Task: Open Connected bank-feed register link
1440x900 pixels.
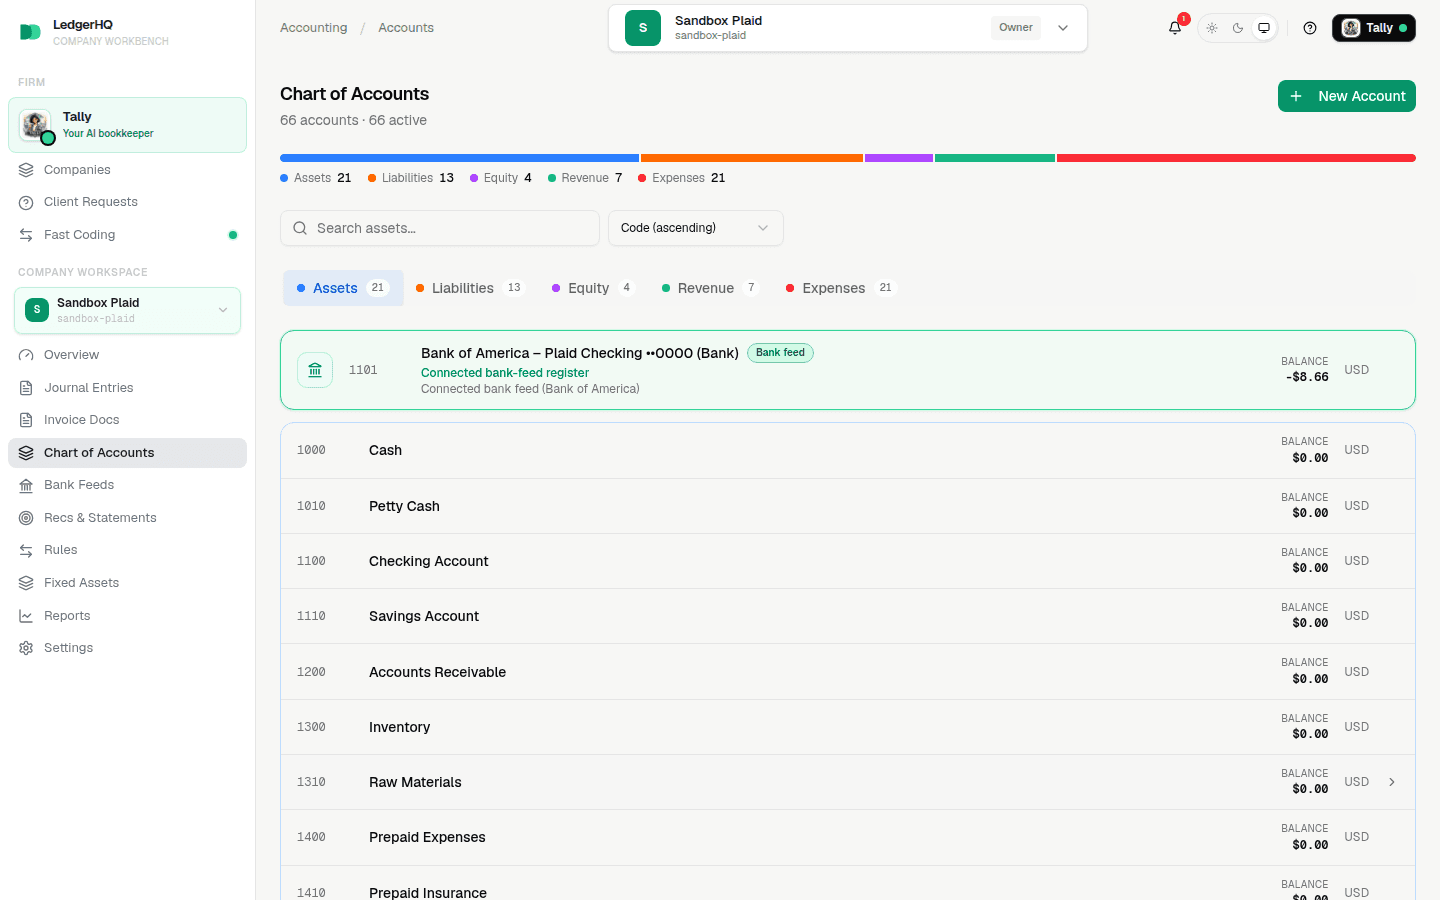Action: [505, 373]
